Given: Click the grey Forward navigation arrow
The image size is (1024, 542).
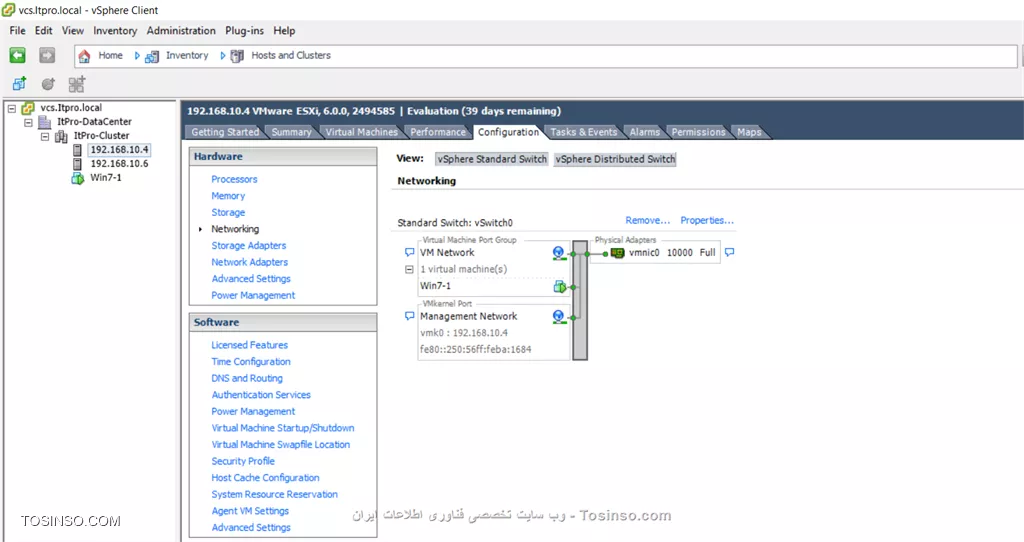Looking at the screenshot, I should click(x=47, y=56).
